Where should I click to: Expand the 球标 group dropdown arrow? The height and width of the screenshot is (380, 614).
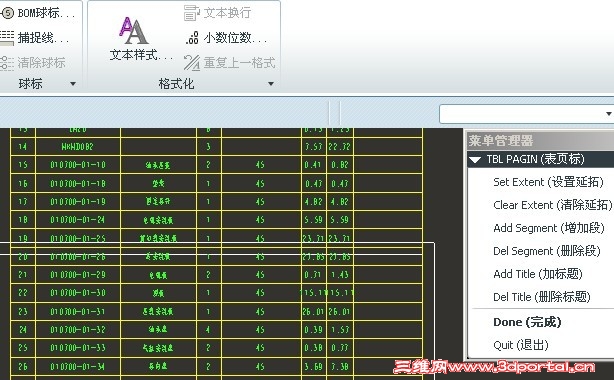pyautogui.click(x=73, y=83)
